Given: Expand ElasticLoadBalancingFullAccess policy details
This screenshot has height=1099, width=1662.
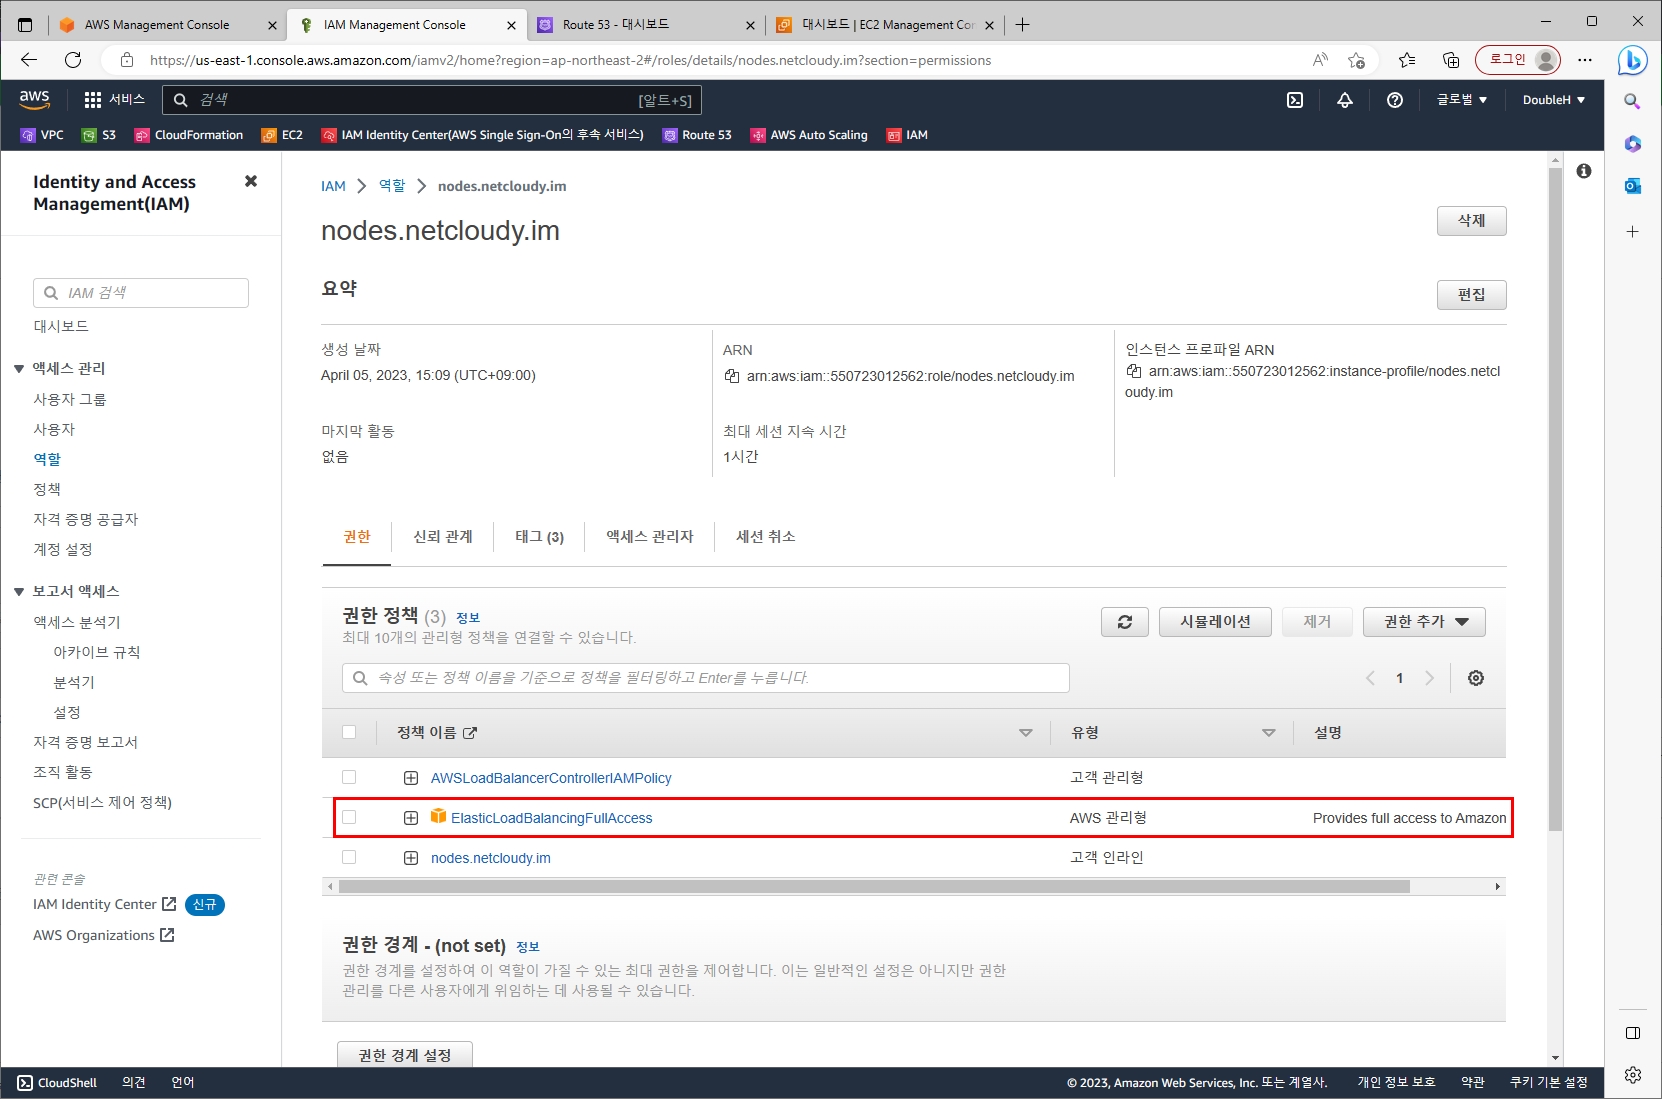Looking at the screenshot, I should [x=411, y=818].
